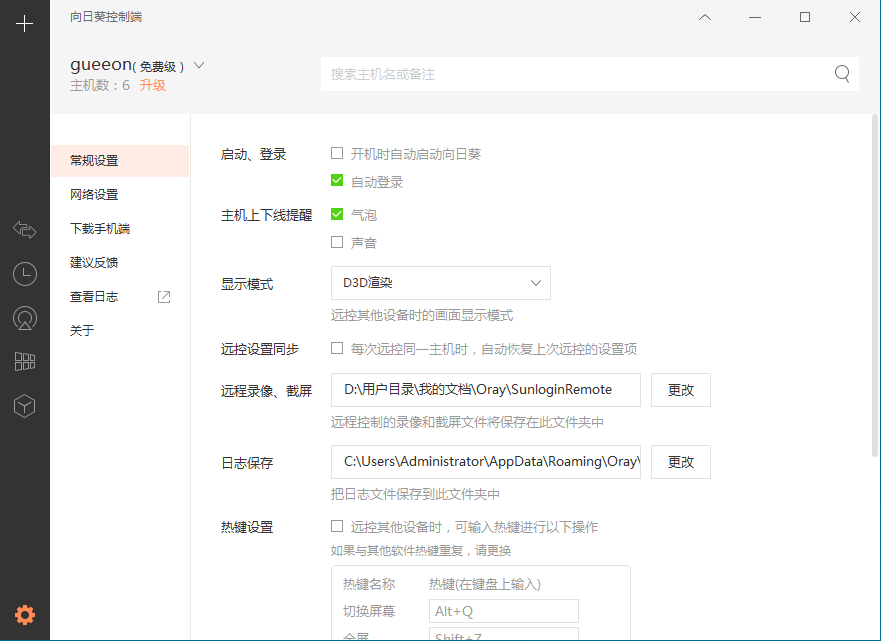Viewport: 881px width, 641px height.
Task: Click 更改 button for 日志保存 path
Action: [x=680, y=462]
